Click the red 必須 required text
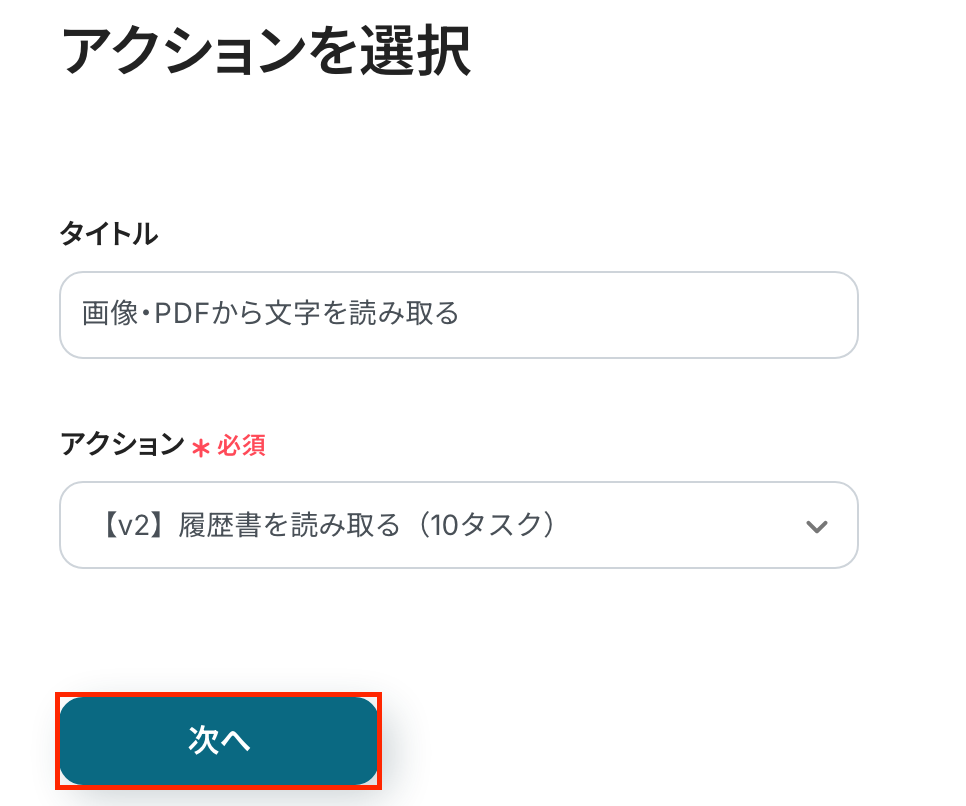The image size is (966, 806). click(241, 446)
